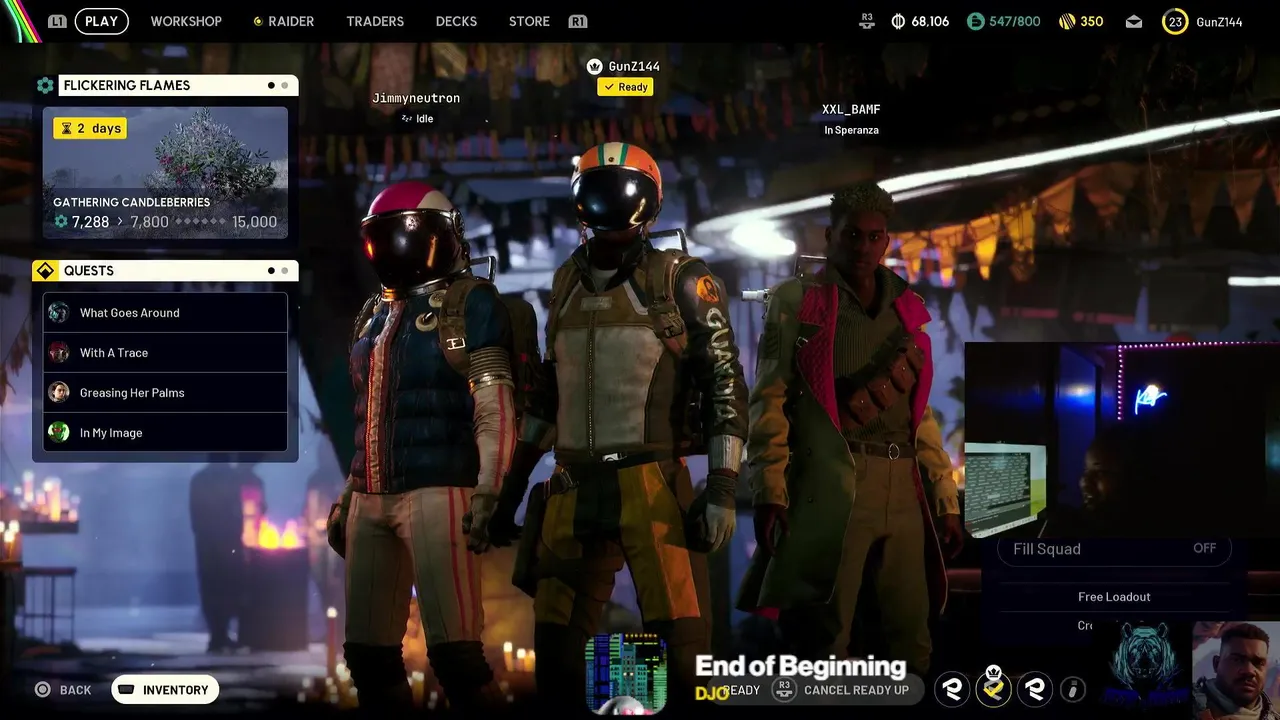Image resolution: width=1280 pixels, height=720 pixels.
Task: Click the yellow dot icon beside RAIDER
Action: pos(258,21)
